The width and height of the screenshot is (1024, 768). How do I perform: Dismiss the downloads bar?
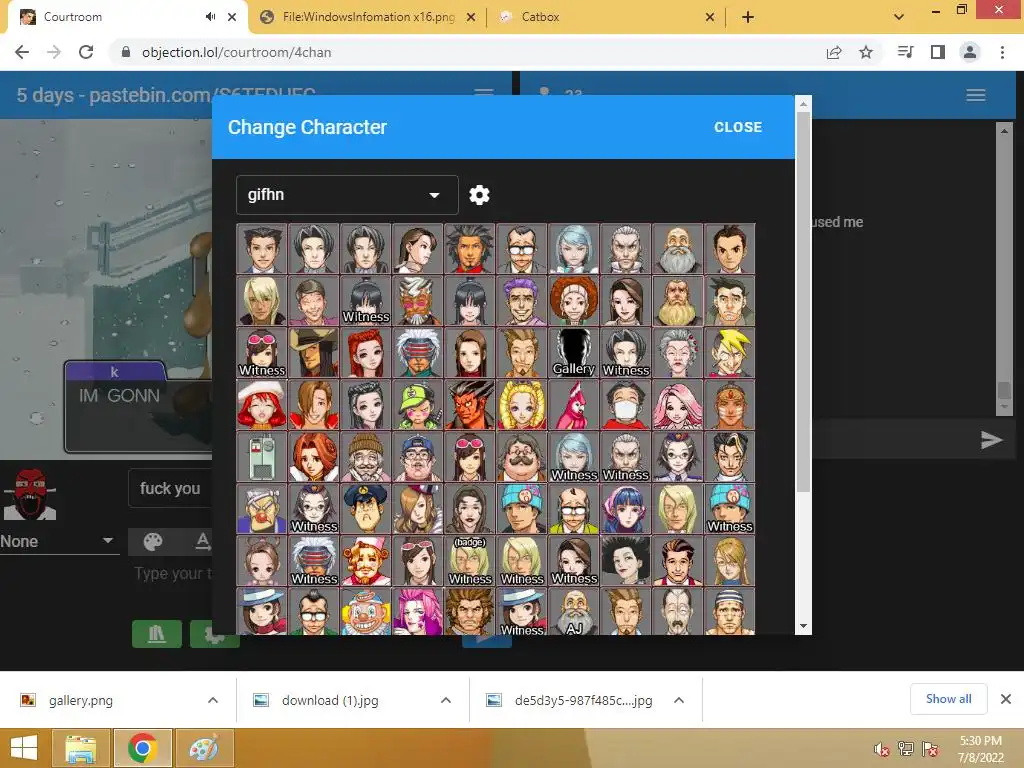[x=1006, y=699]
